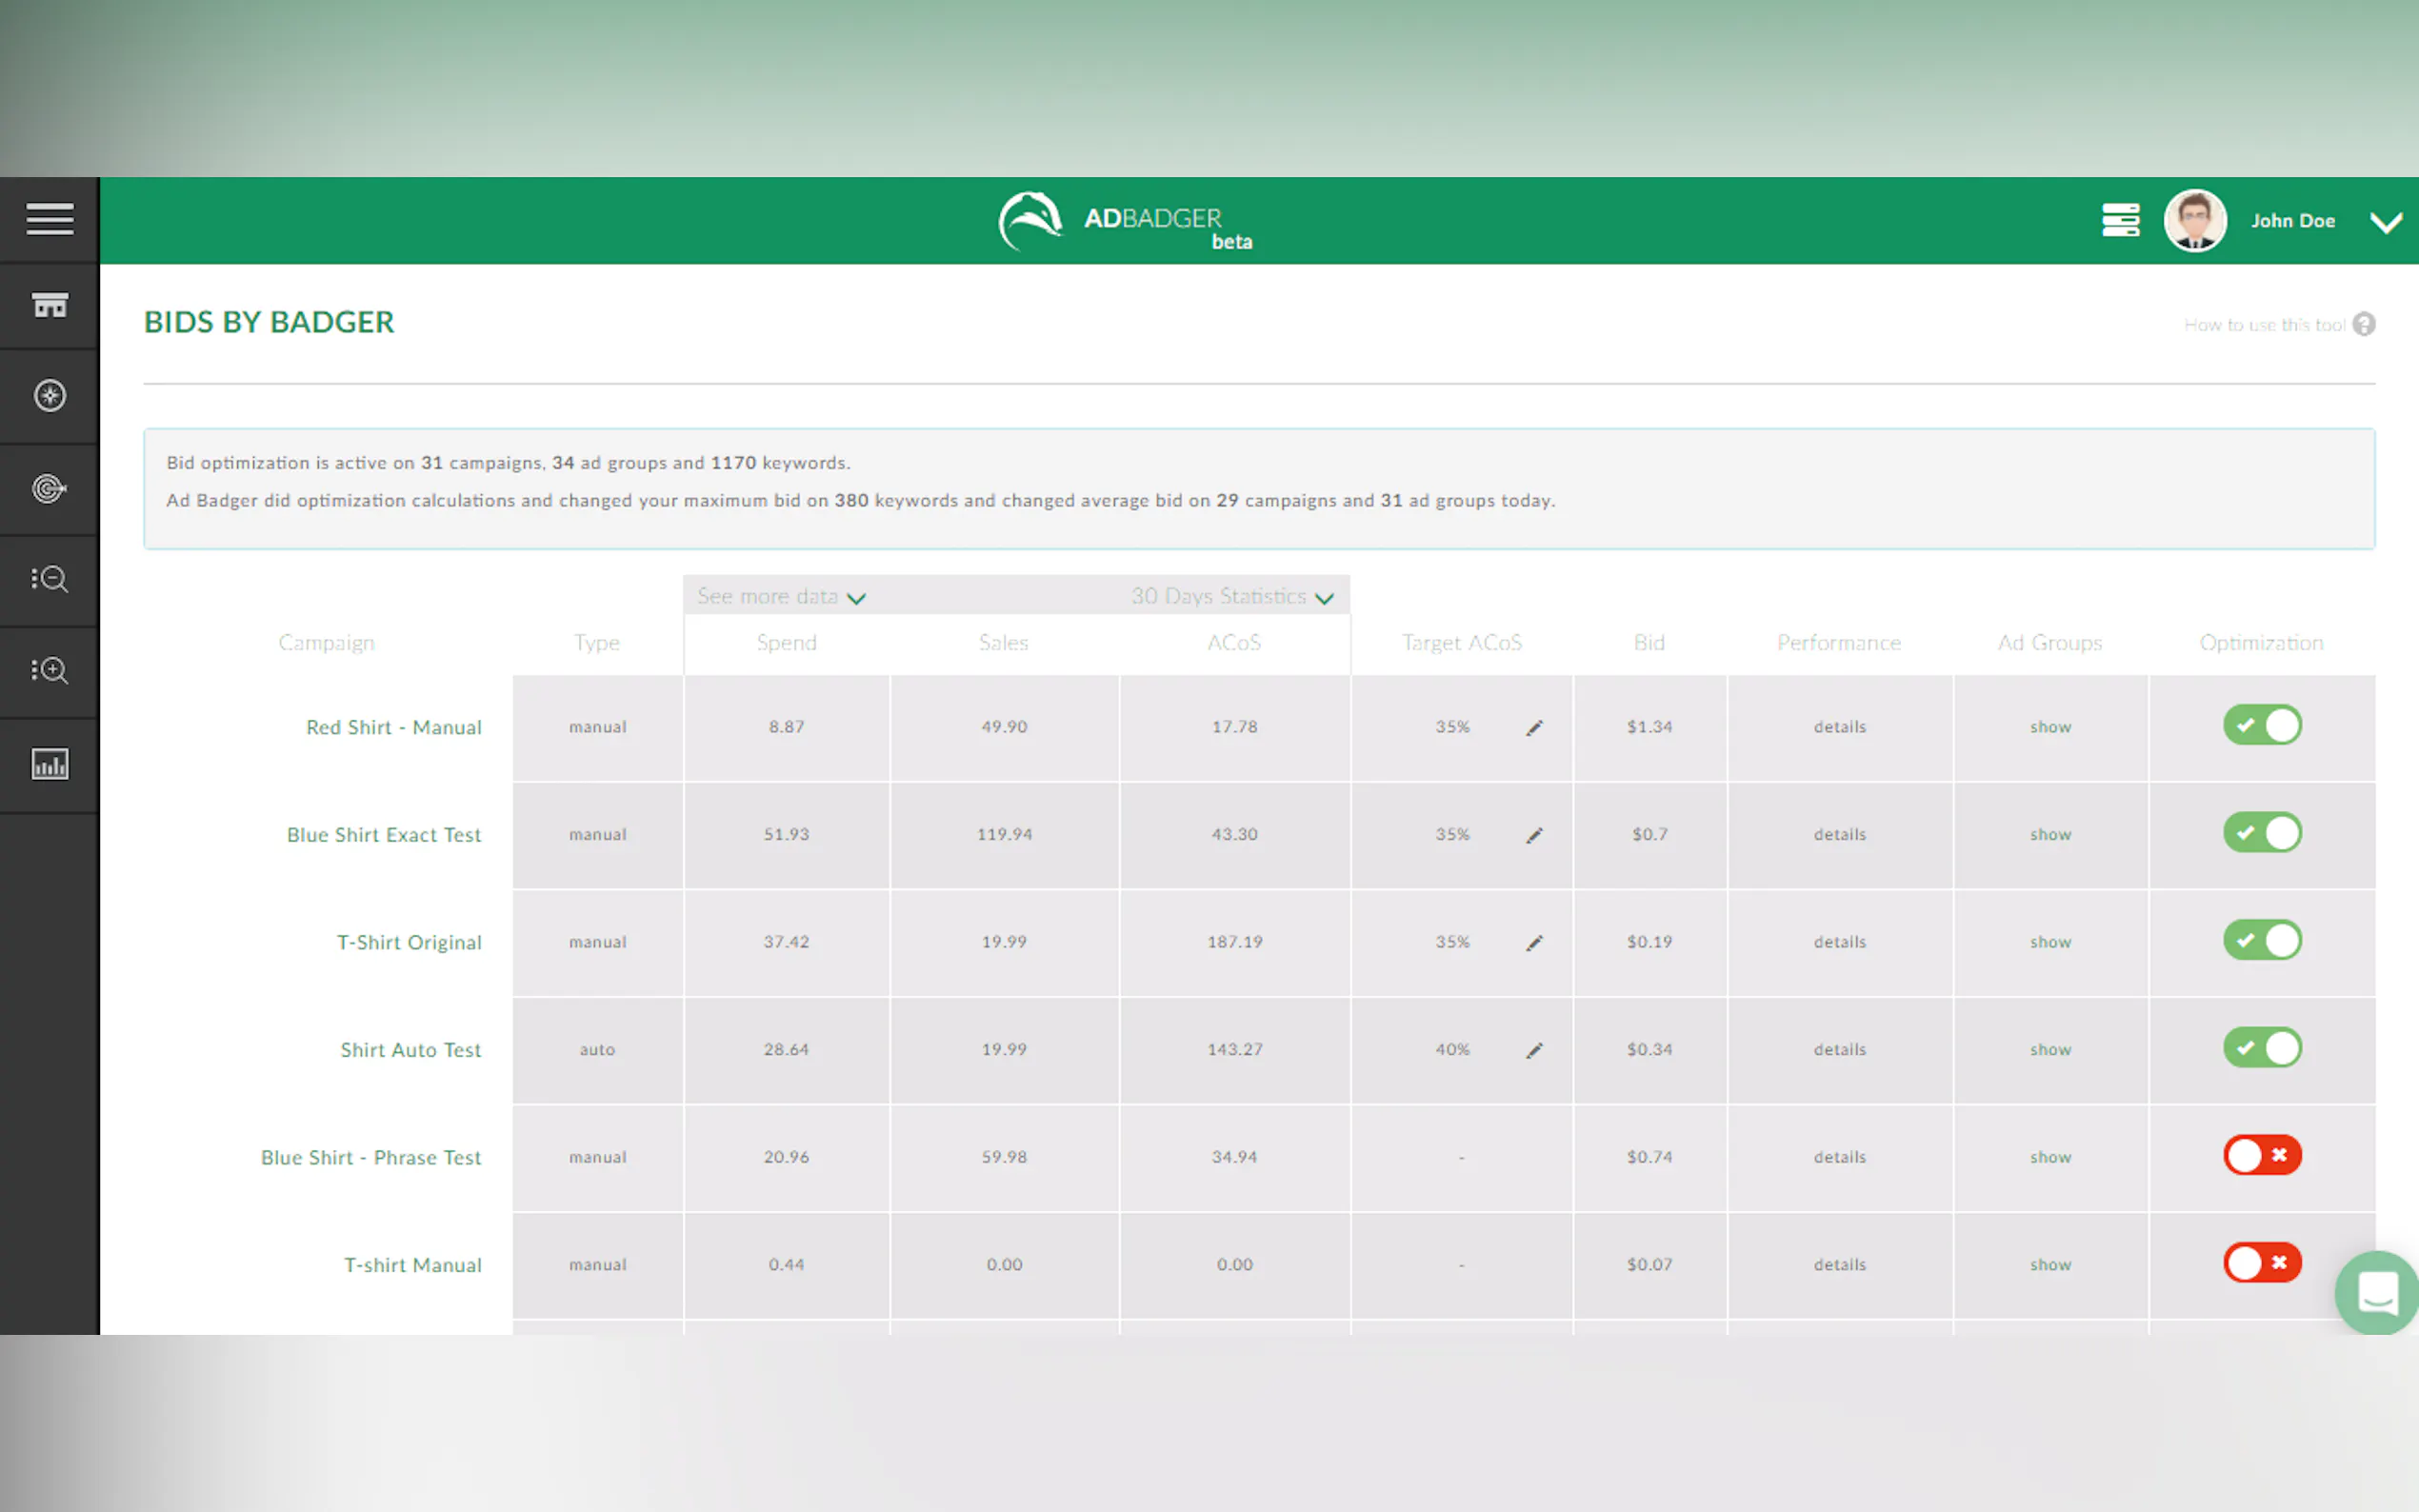2419x1512 pixels.
Task: Click the zoom-in list search icon
Action: pyautogui.click(x=49, y=670)
